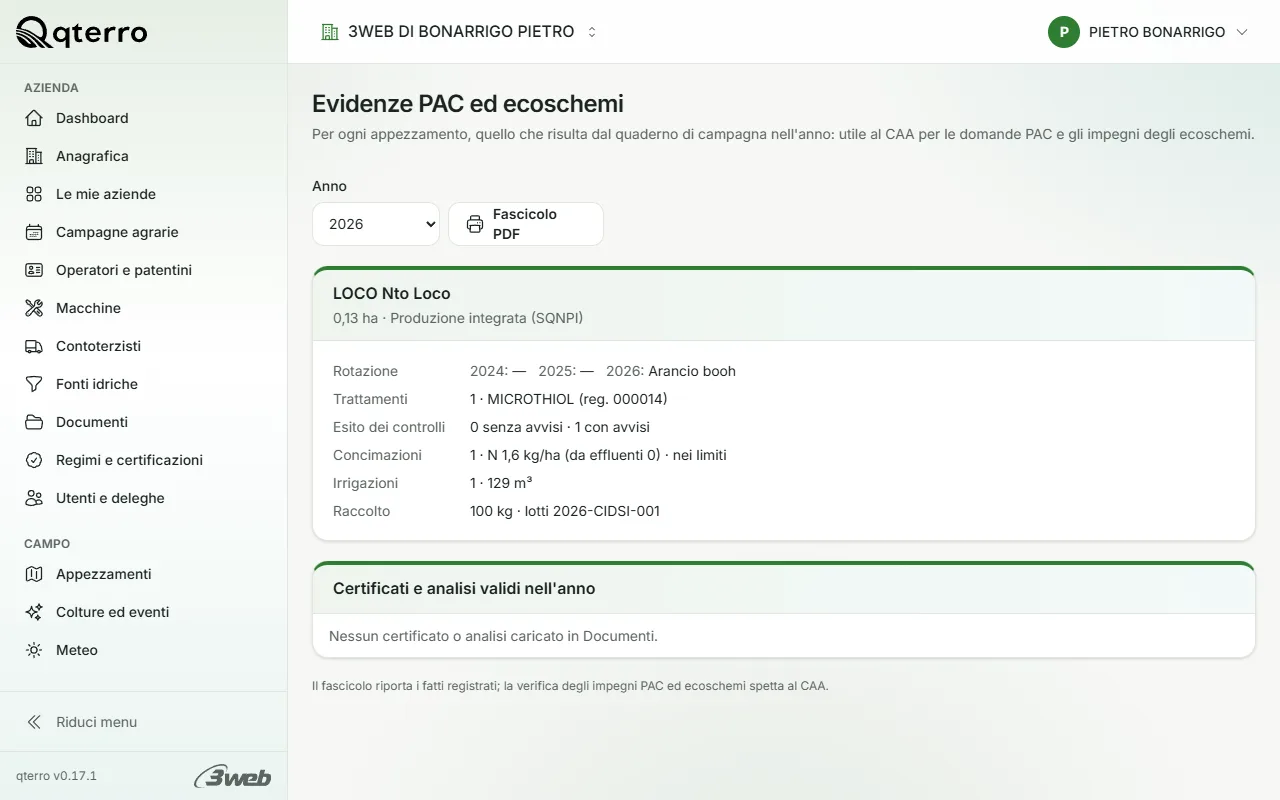Screen dimensions: 1280x800
Task: Click the Utenti e deleghe people icon
Action: coord(34,498)
